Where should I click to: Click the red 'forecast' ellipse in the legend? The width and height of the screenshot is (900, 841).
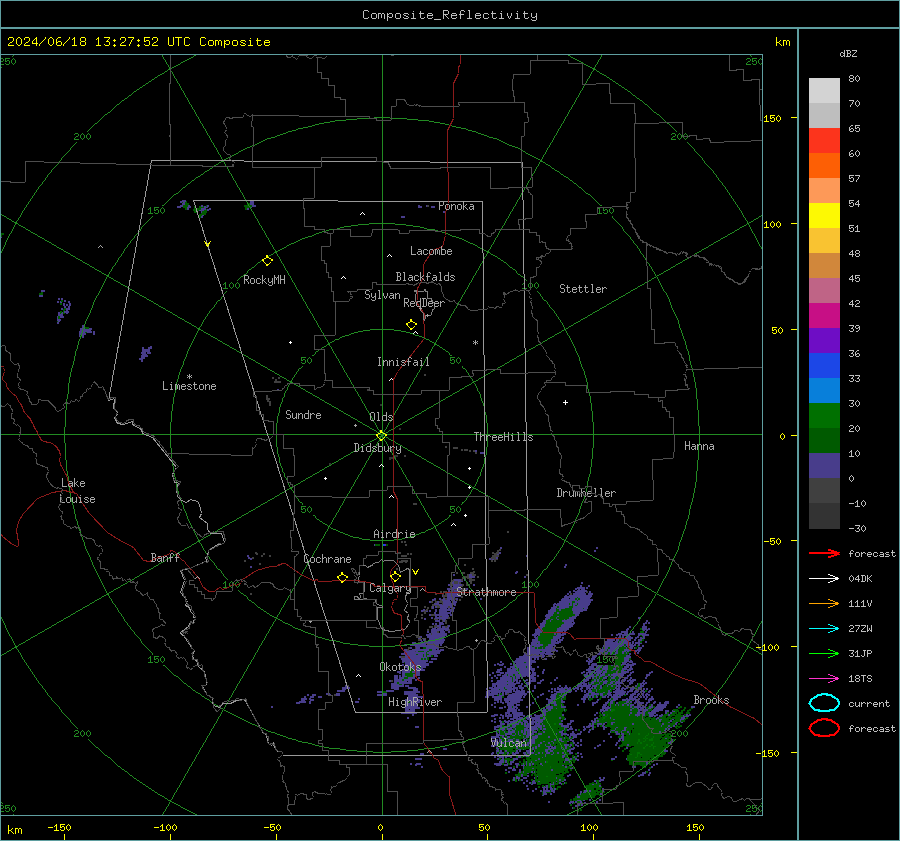click(824, 728)
